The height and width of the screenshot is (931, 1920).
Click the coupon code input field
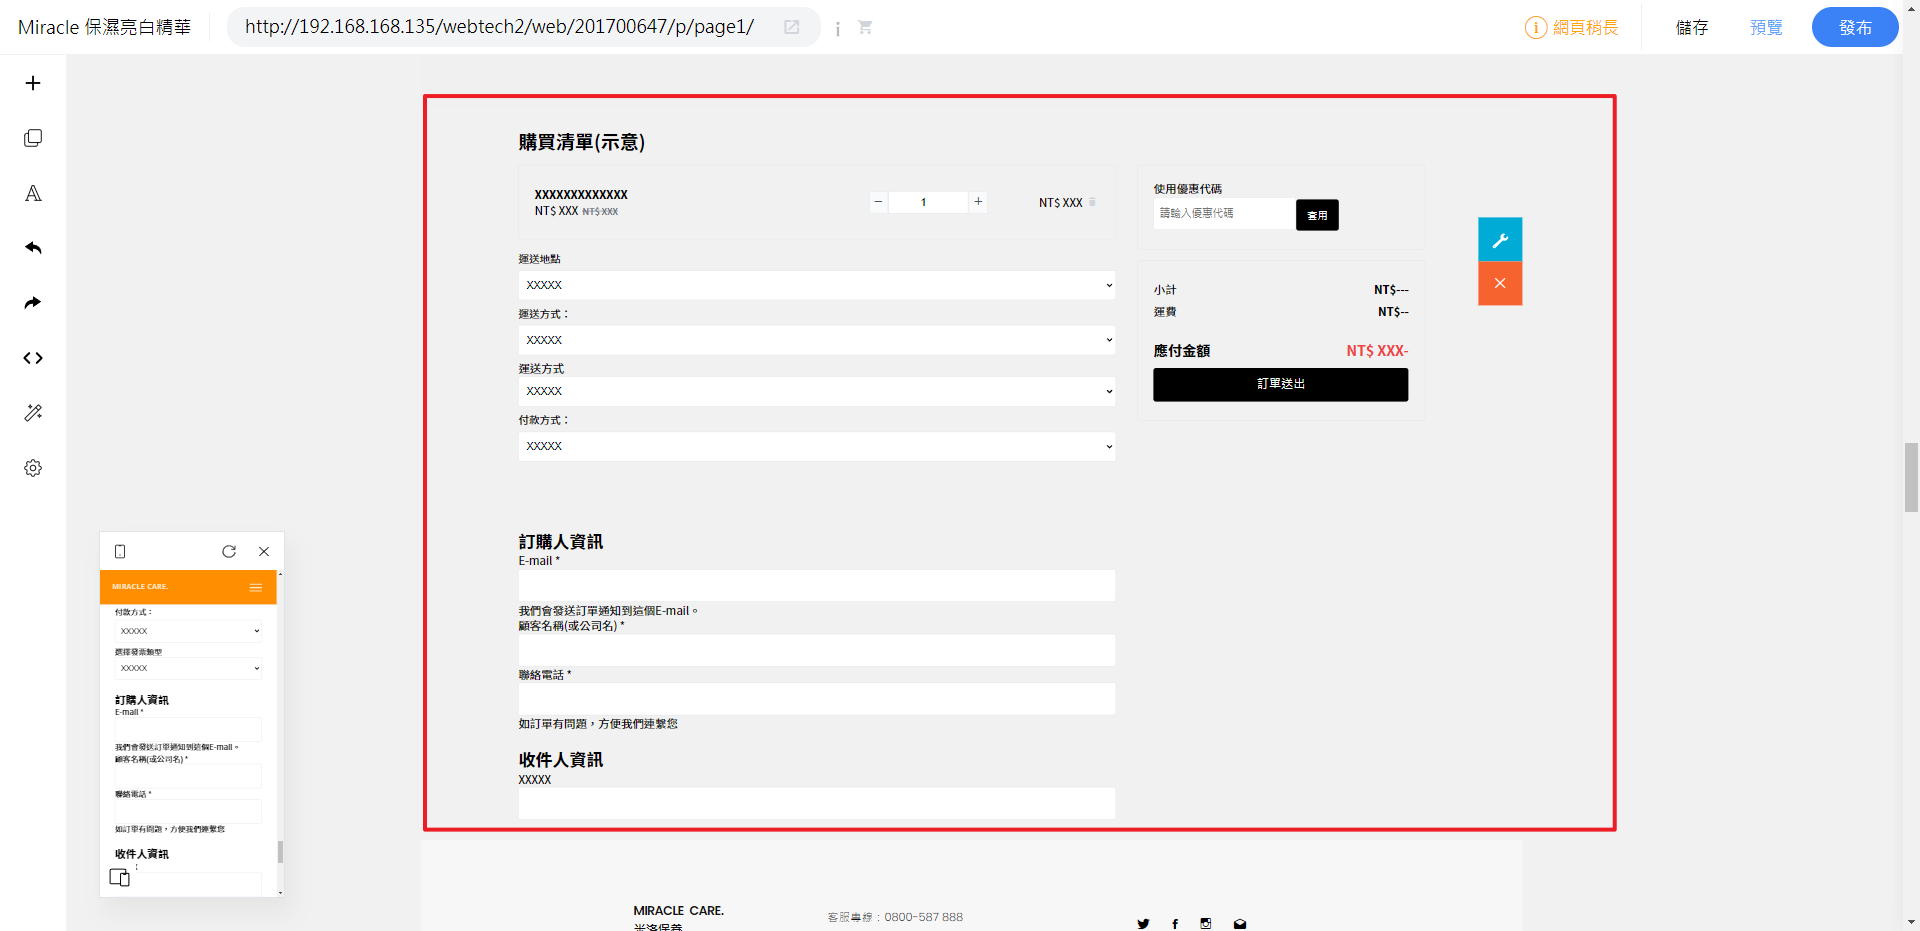tap(1224, 214)
